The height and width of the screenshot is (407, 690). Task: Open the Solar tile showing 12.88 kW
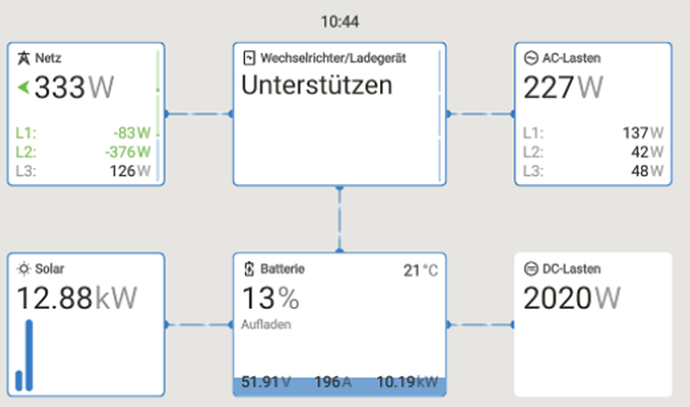(x=86, y=324)
